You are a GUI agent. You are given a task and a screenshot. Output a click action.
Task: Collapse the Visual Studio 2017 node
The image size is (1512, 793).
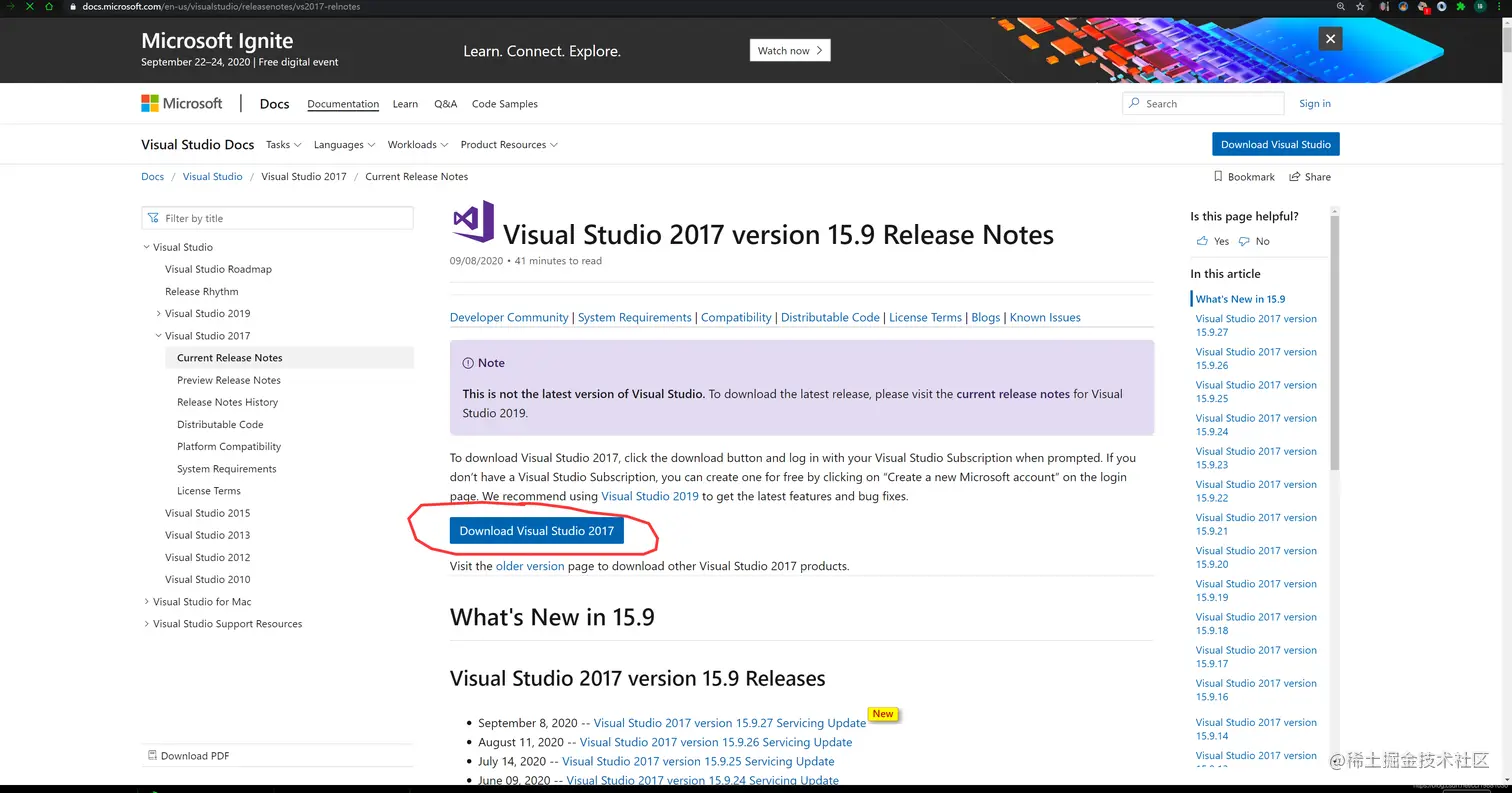point(158,336)
